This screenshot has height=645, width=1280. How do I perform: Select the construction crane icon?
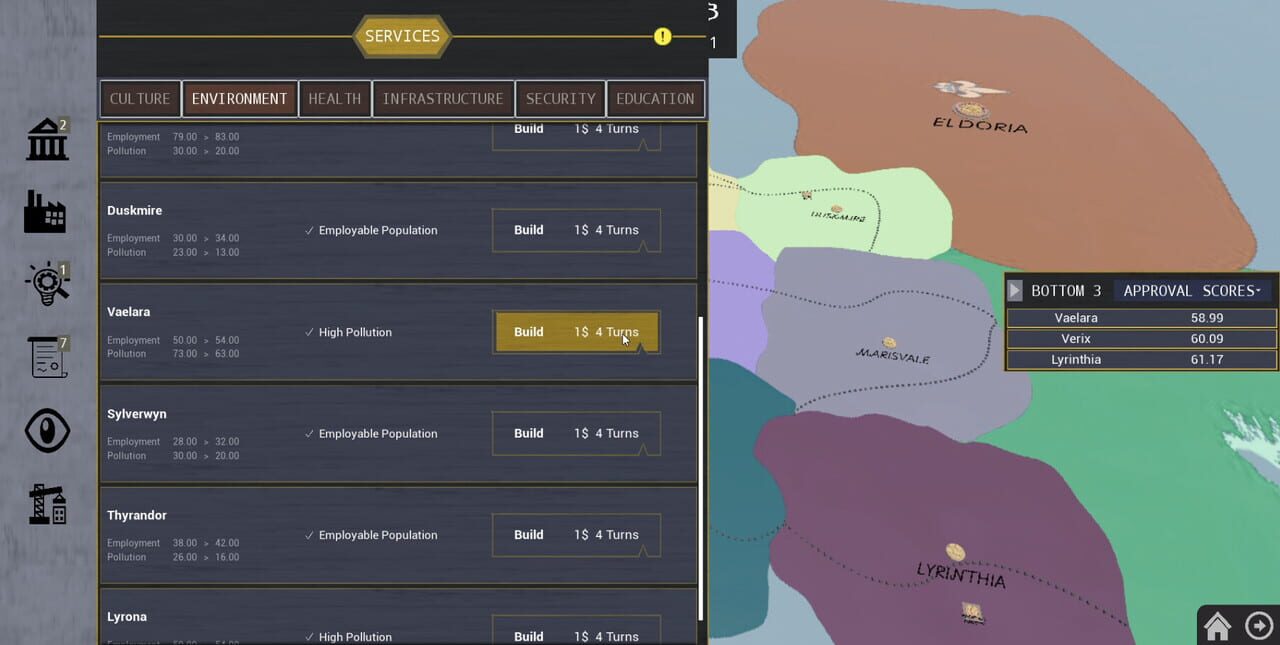pos(47,505)
